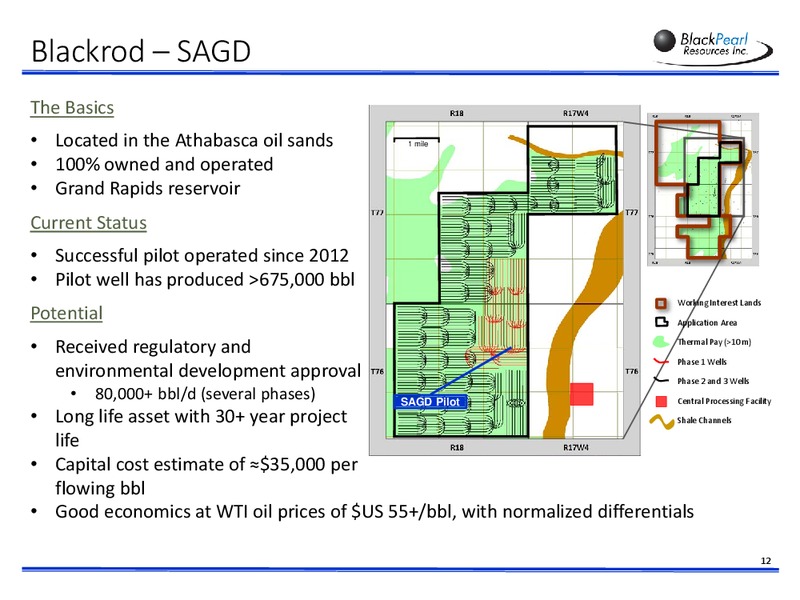Click the Shale Channels legend squiggle
800x600 pixels.
click(x=662, y=421)
